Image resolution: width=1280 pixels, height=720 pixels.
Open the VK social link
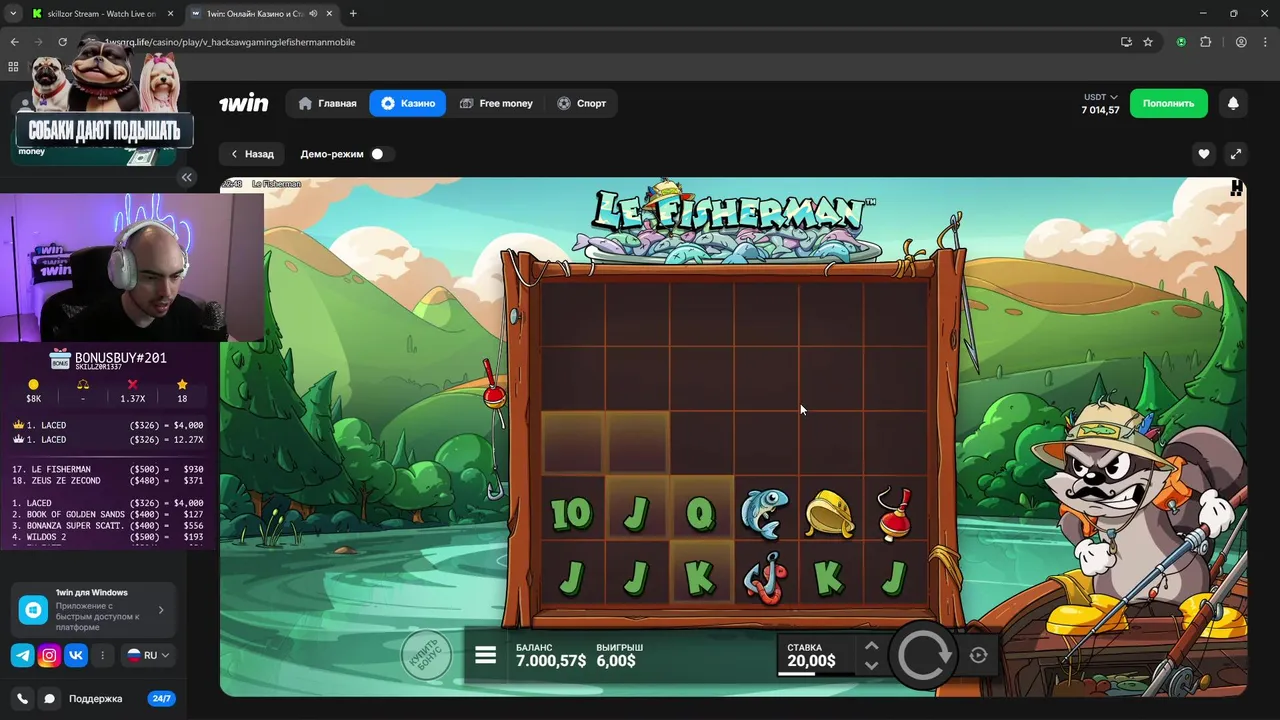(76, 656)
